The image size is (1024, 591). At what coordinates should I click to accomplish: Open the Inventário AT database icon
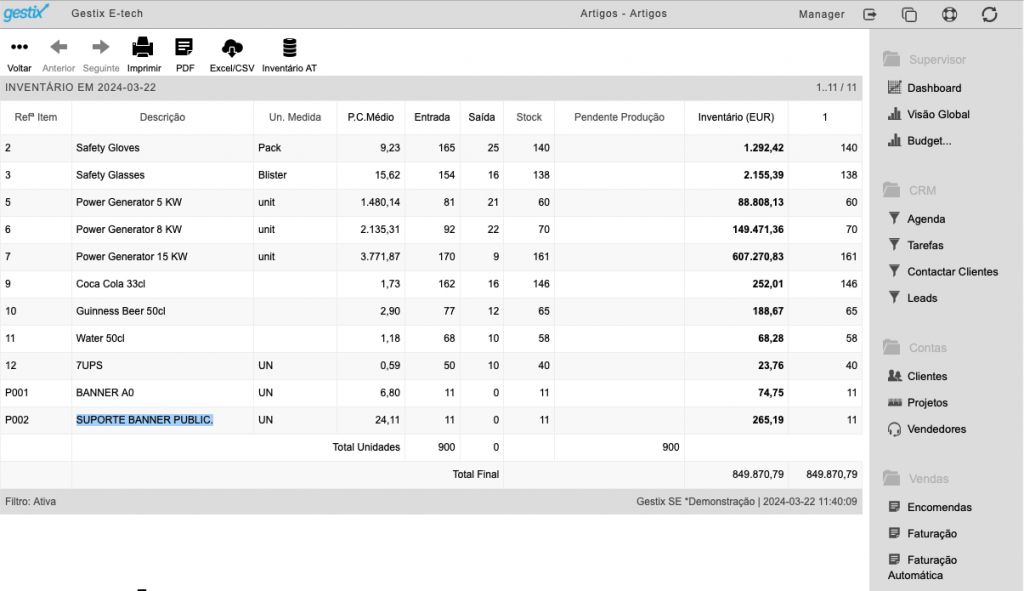point(289,47)
